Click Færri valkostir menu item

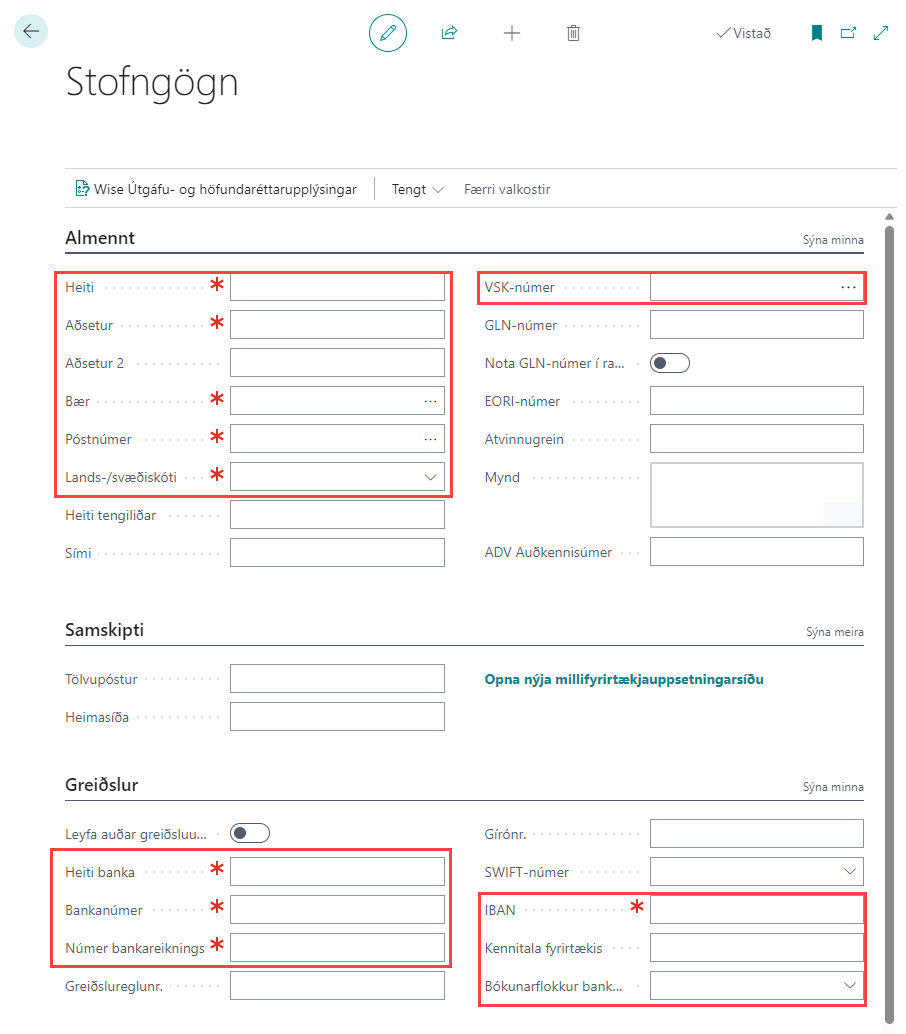(507, 189)
